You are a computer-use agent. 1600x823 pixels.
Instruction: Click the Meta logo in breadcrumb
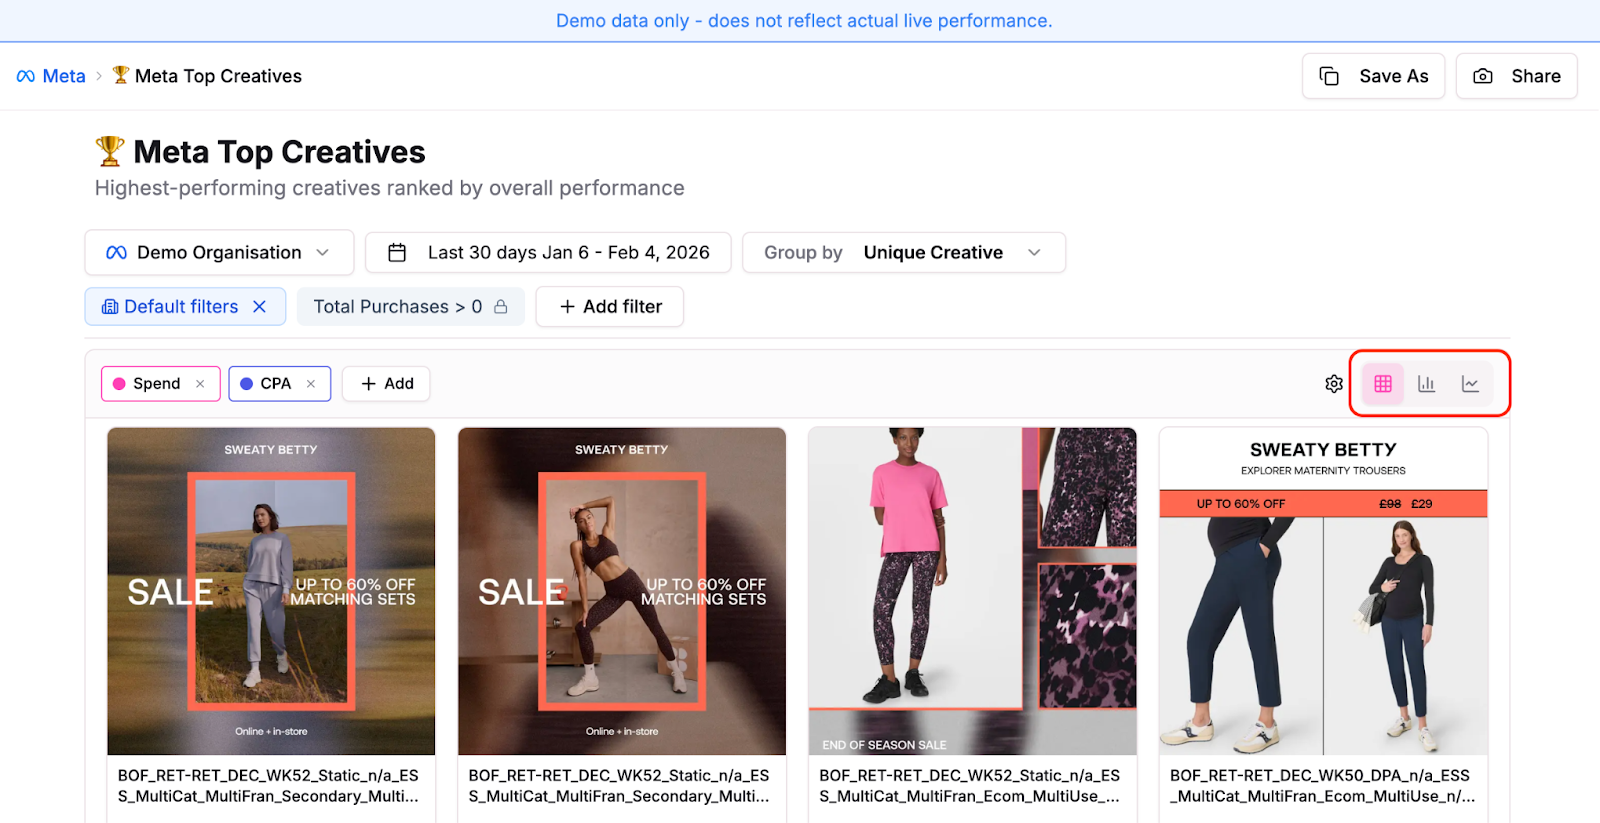click(x=26, y=76)
